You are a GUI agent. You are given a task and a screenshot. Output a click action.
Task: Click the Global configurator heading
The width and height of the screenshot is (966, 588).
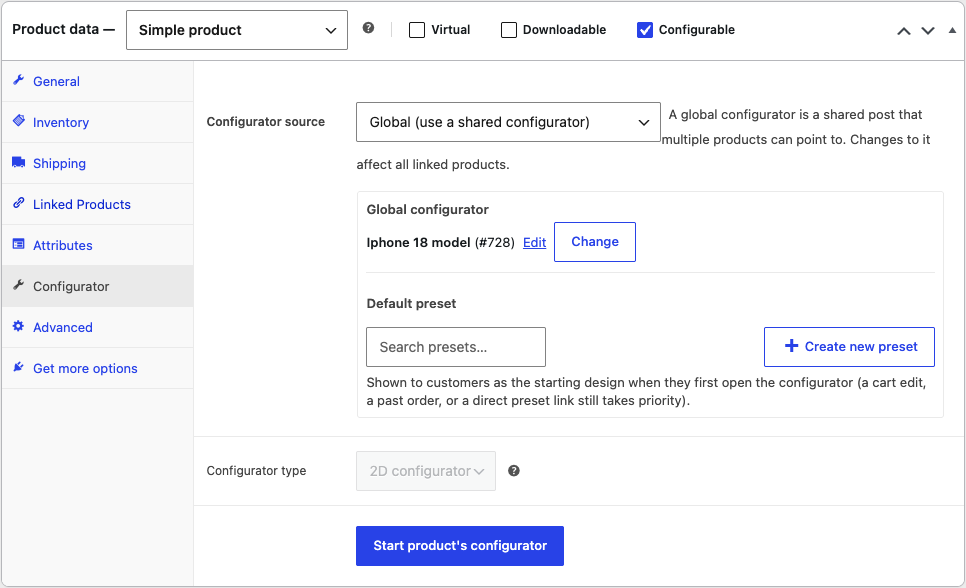coord(428,210)
